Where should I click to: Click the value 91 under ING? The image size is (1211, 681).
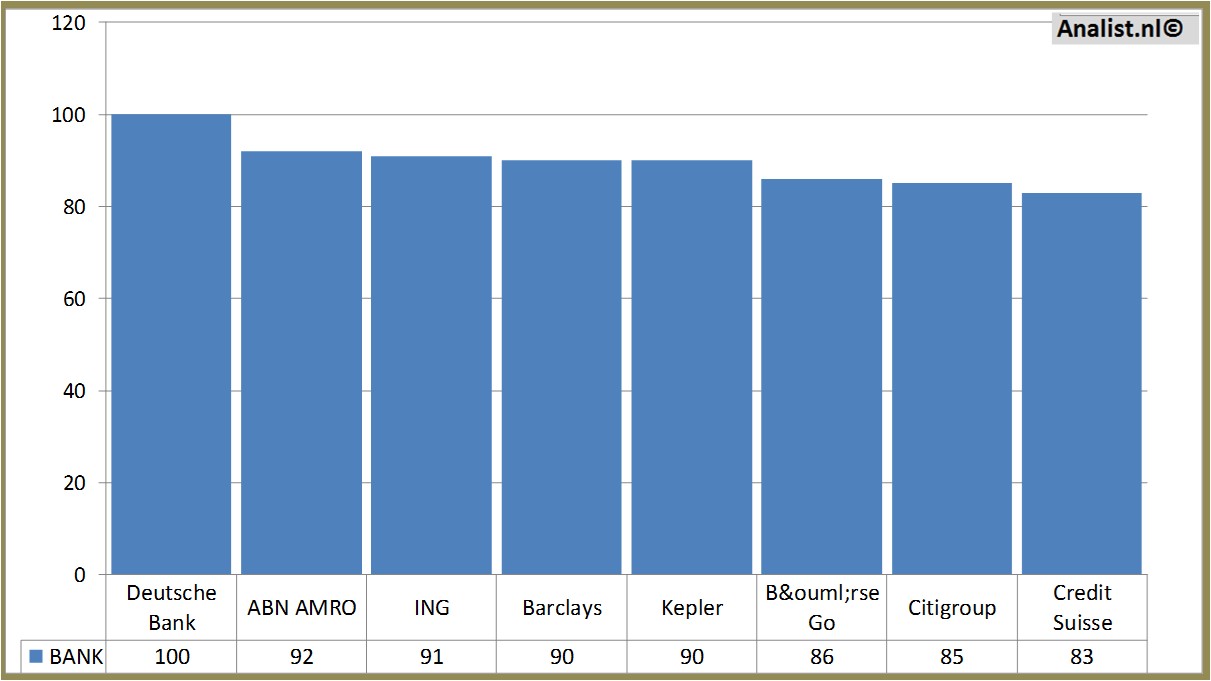pos(431,657)
